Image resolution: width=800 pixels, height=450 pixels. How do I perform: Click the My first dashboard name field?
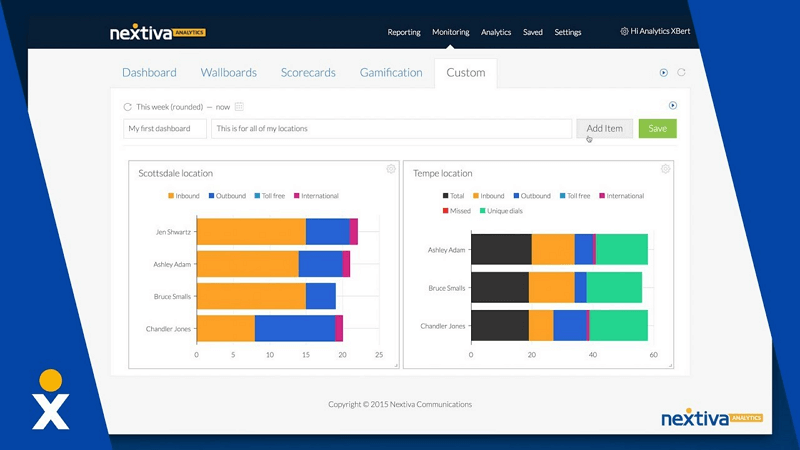(165, 129)
